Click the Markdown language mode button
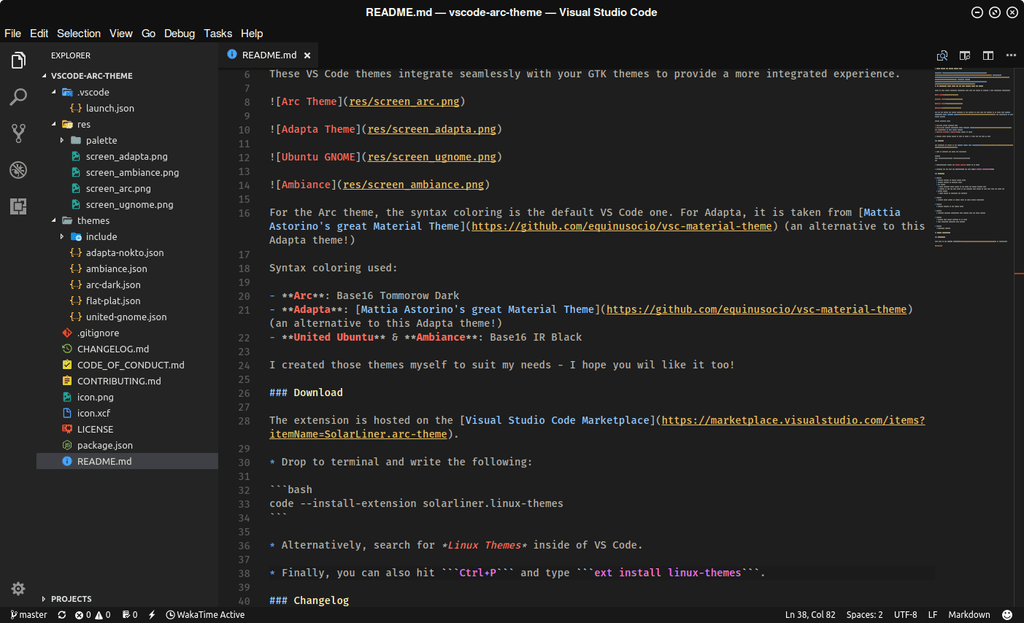 (968, 615)
